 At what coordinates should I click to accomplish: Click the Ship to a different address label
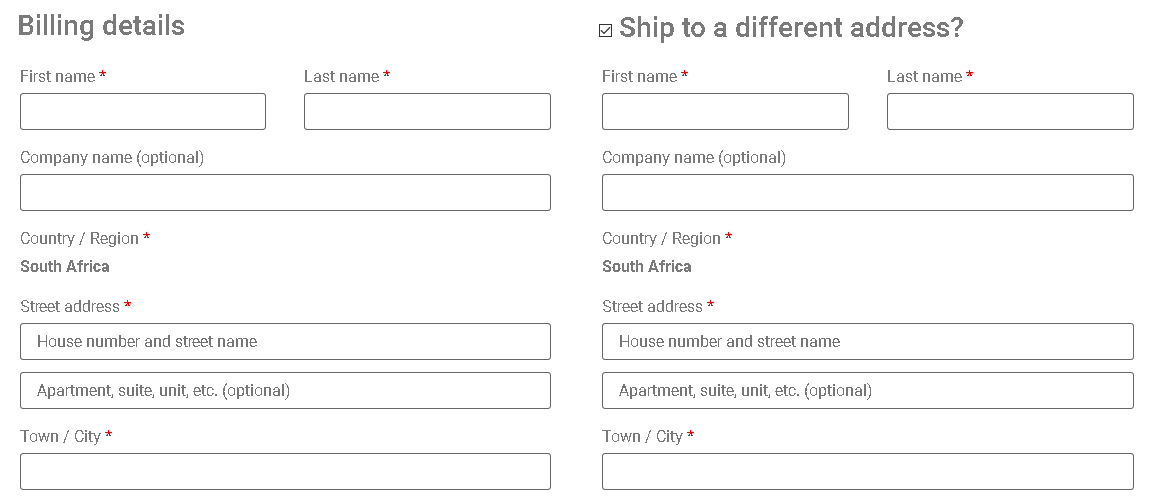click(x=790, y=28)
